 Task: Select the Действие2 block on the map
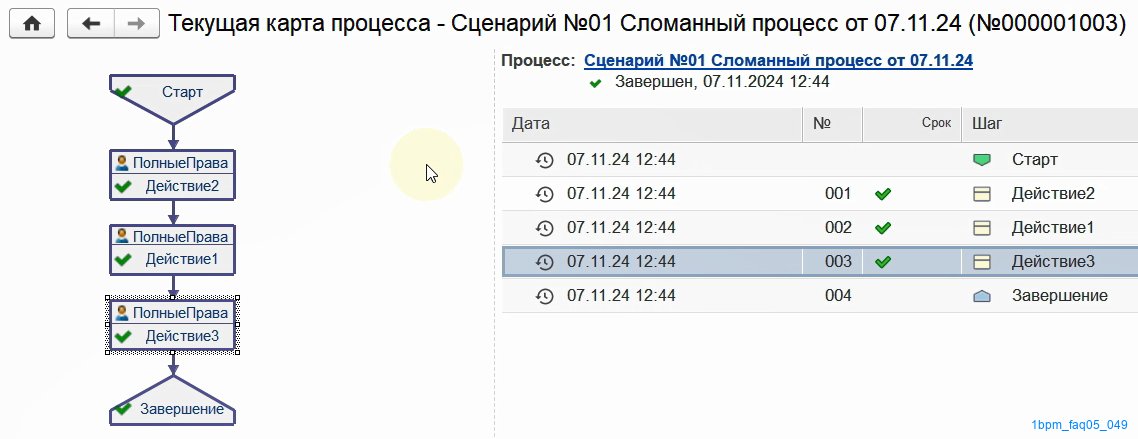tap(173, 175)
